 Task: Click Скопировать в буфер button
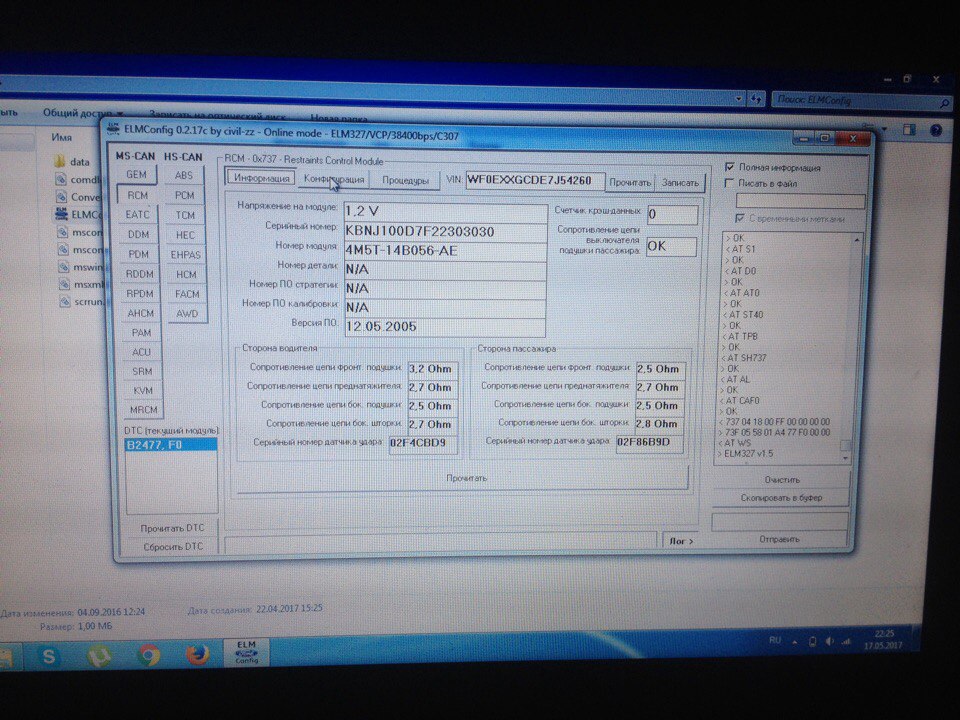[x=781, y=498]
